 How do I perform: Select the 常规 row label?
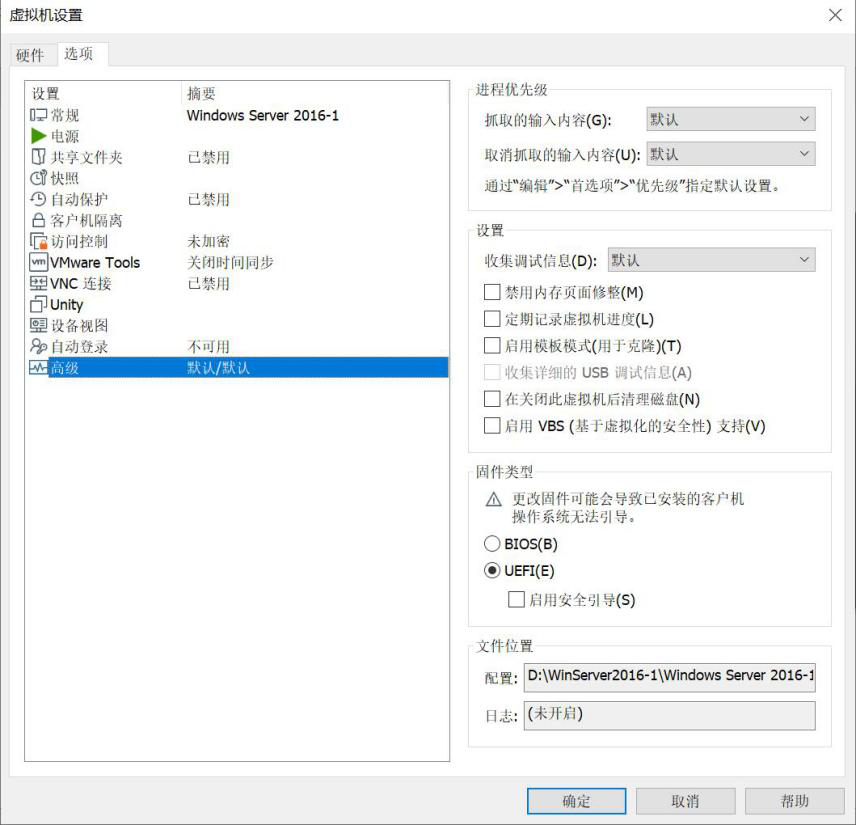(x=65, y=115)
